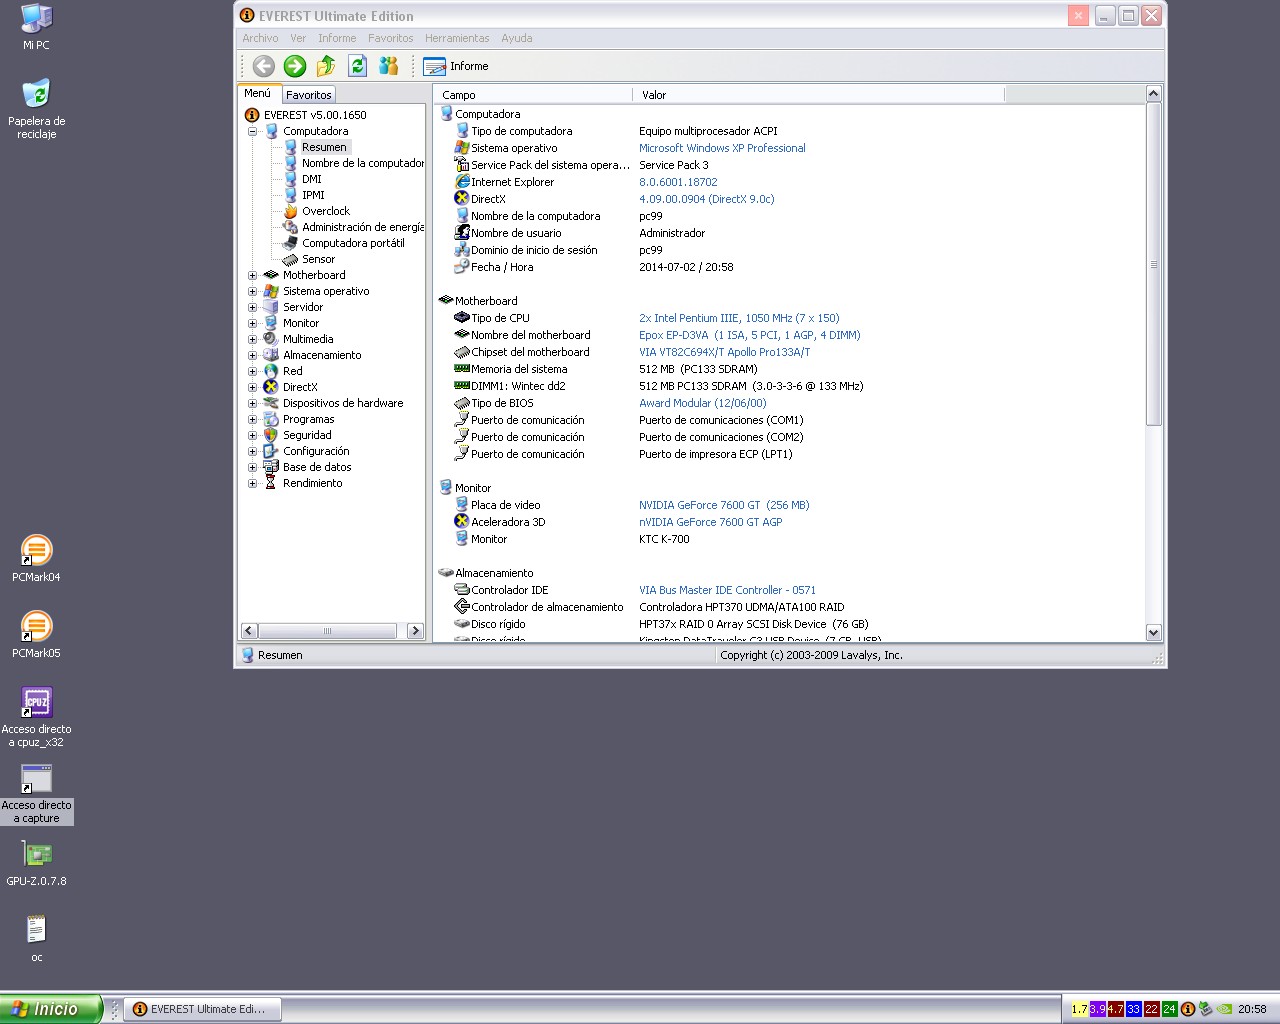Viewport: 1280px width, 1024px height.
Task: Select the capture shortcut icon on desktop
Action: click(x=36, y=778)
